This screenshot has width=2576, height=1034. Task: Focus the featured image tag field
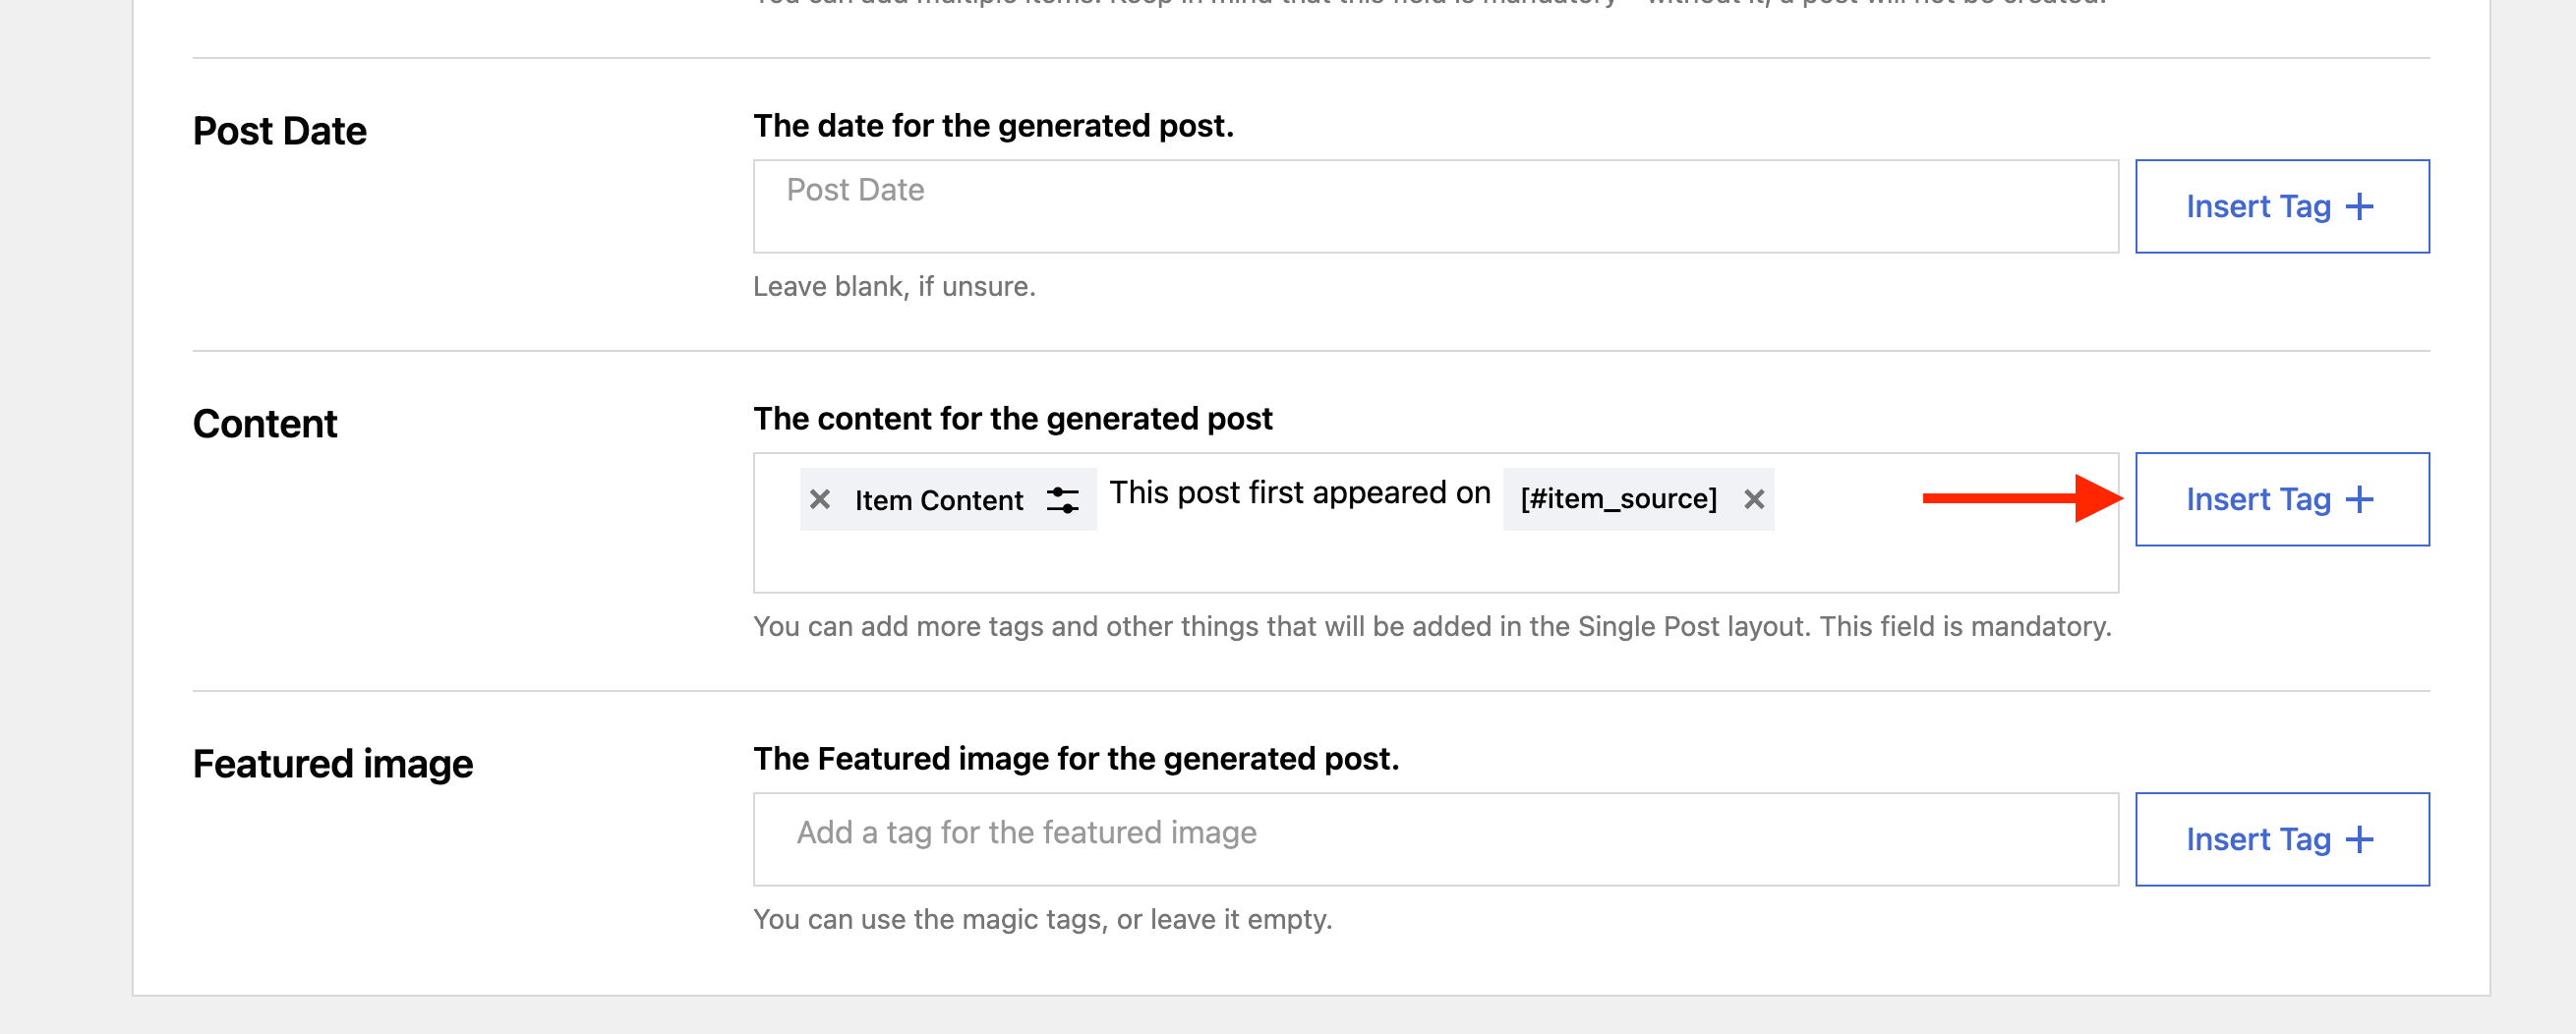pos(1435,839)
